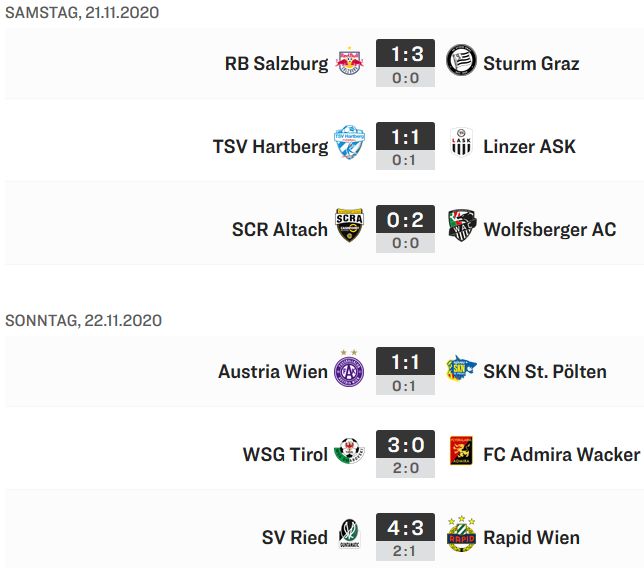Click the FC Admira Wacker crest
Viewport: 644px width, 568px height.
[461, 454]
